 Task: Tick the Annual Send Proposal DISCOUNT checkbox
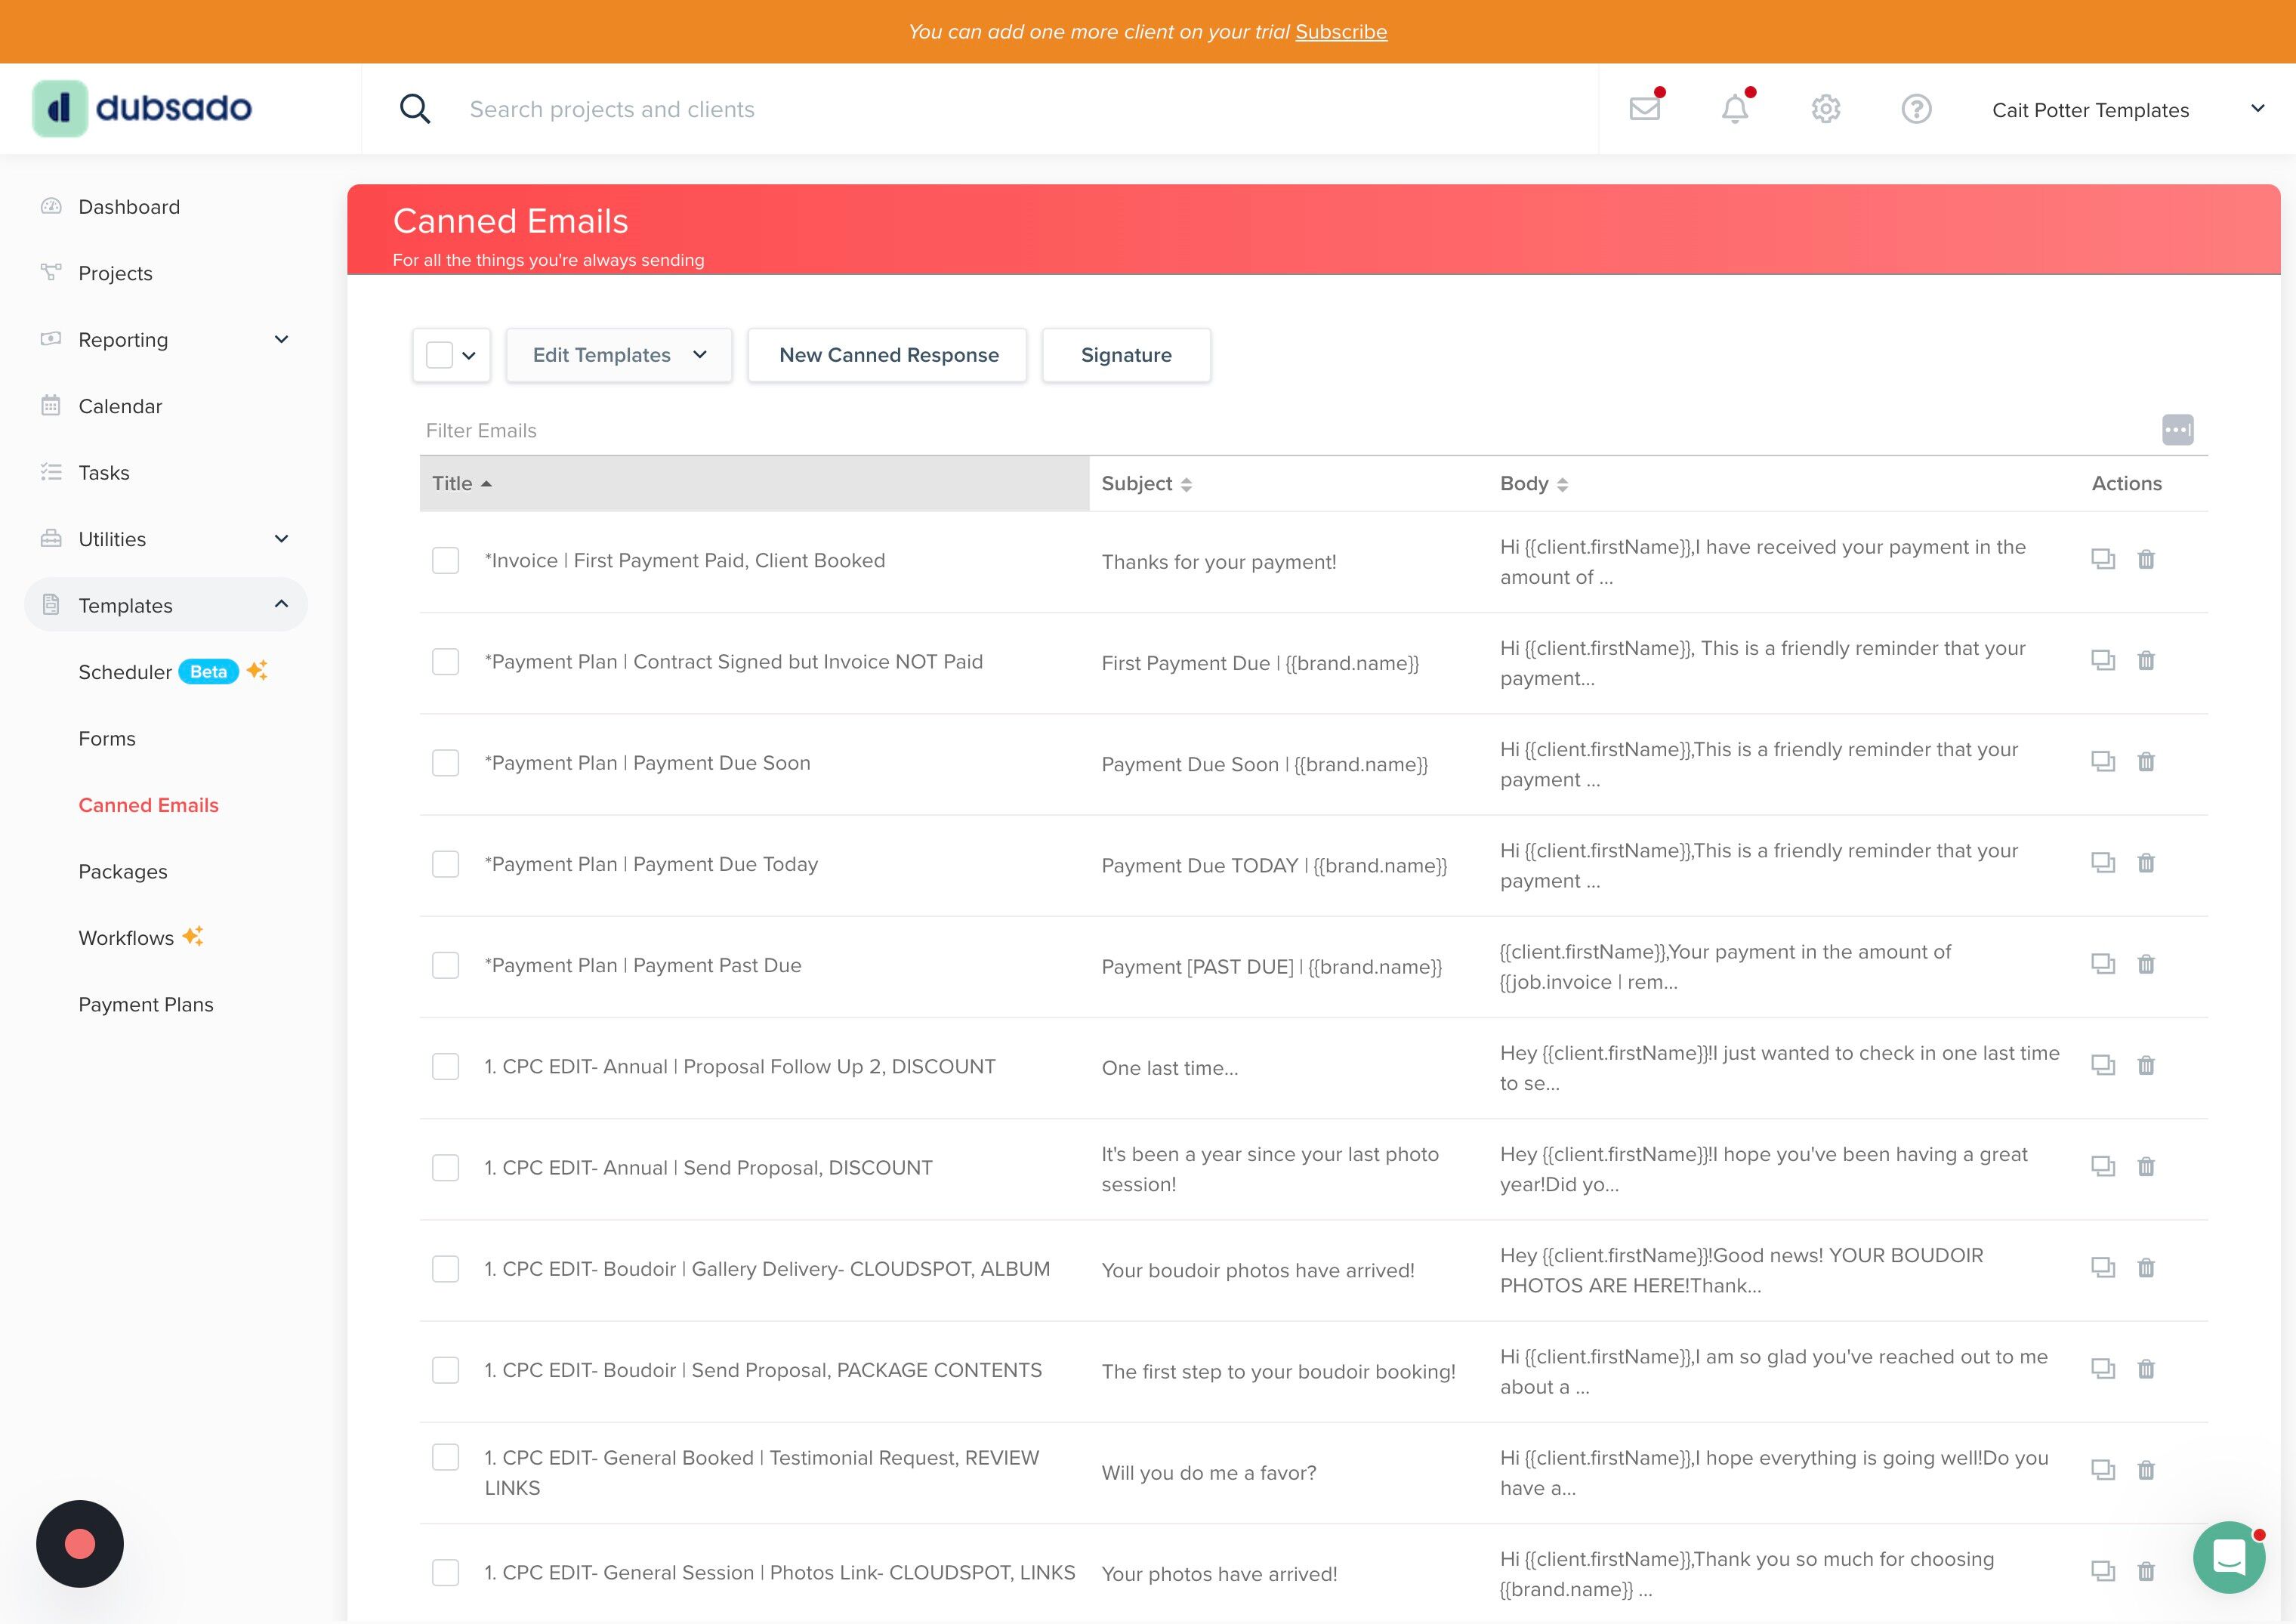[x=445, y=1167]
